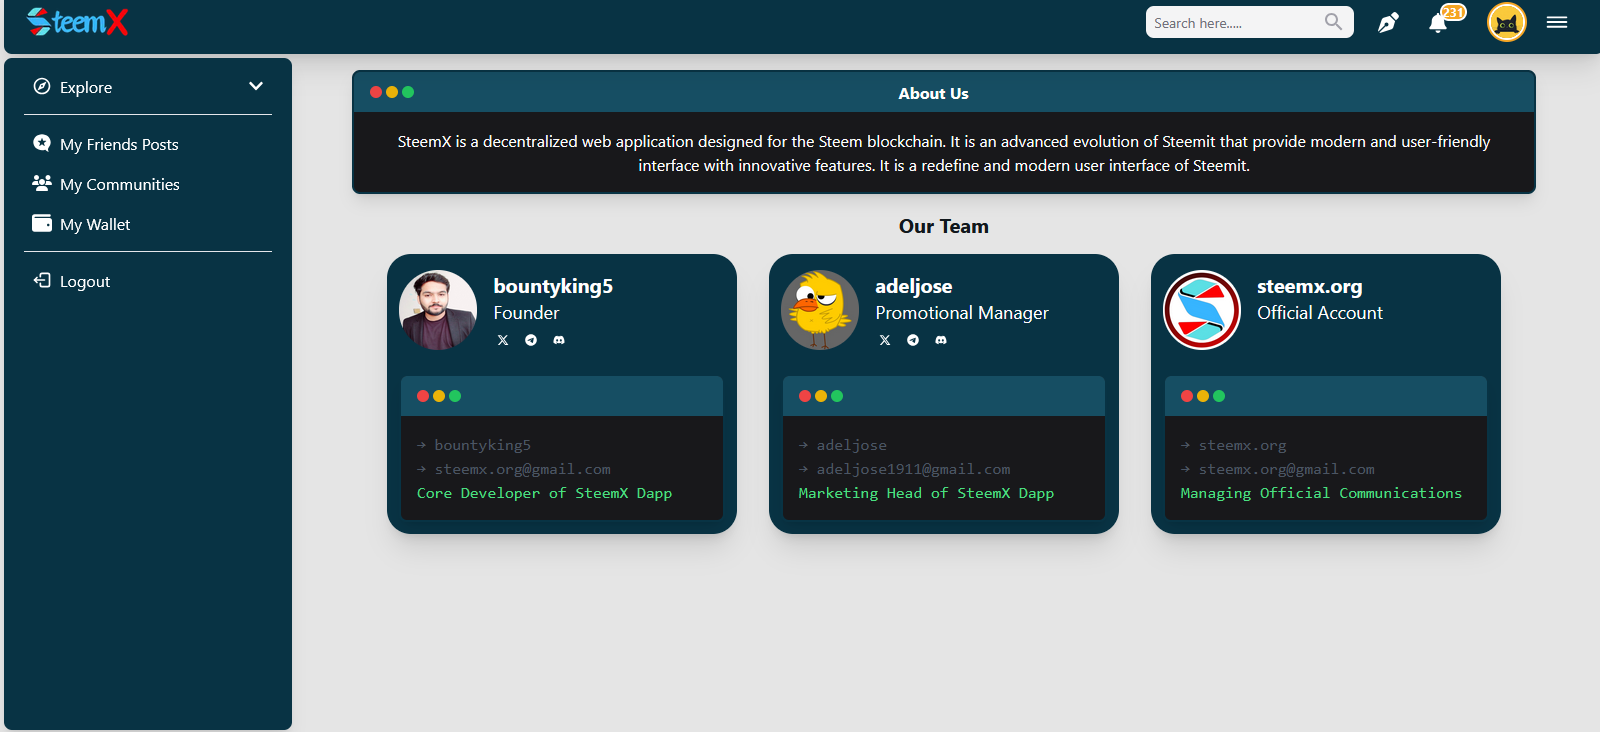Go to My Communities

point(120,184)
